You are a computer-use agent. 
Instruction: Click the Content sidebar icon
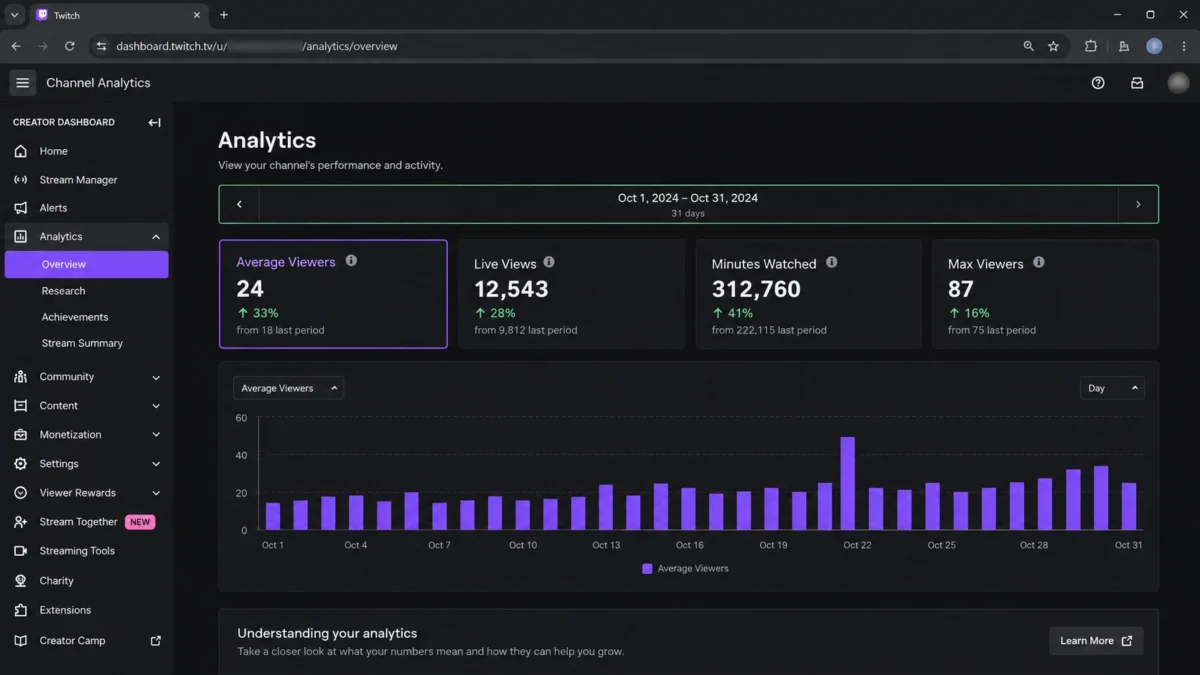click(20, 406)
